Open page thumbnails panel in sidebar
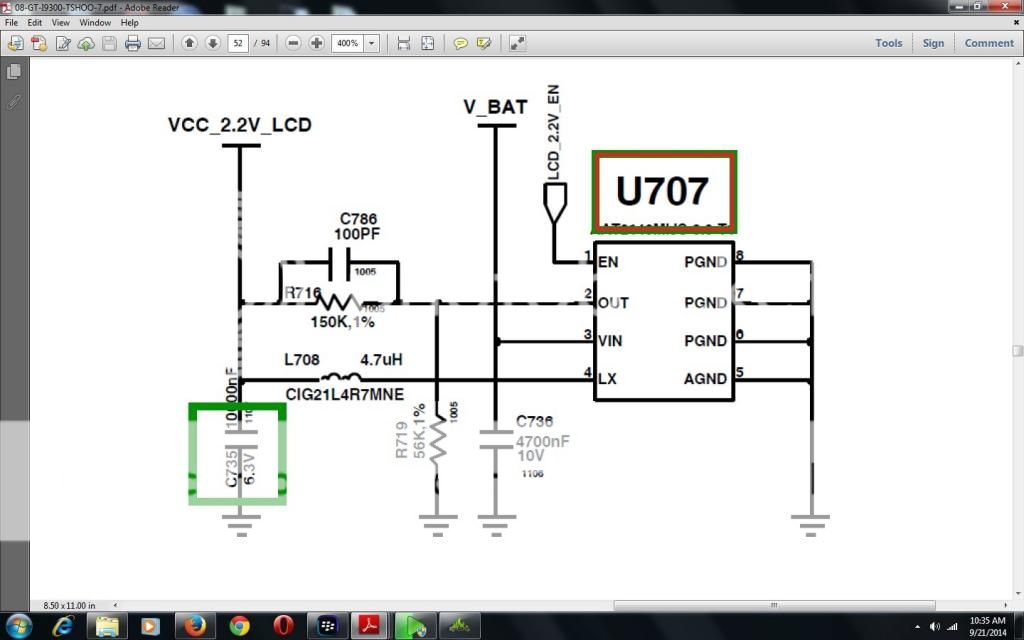The image size is (1024, 640). [14, 72]
